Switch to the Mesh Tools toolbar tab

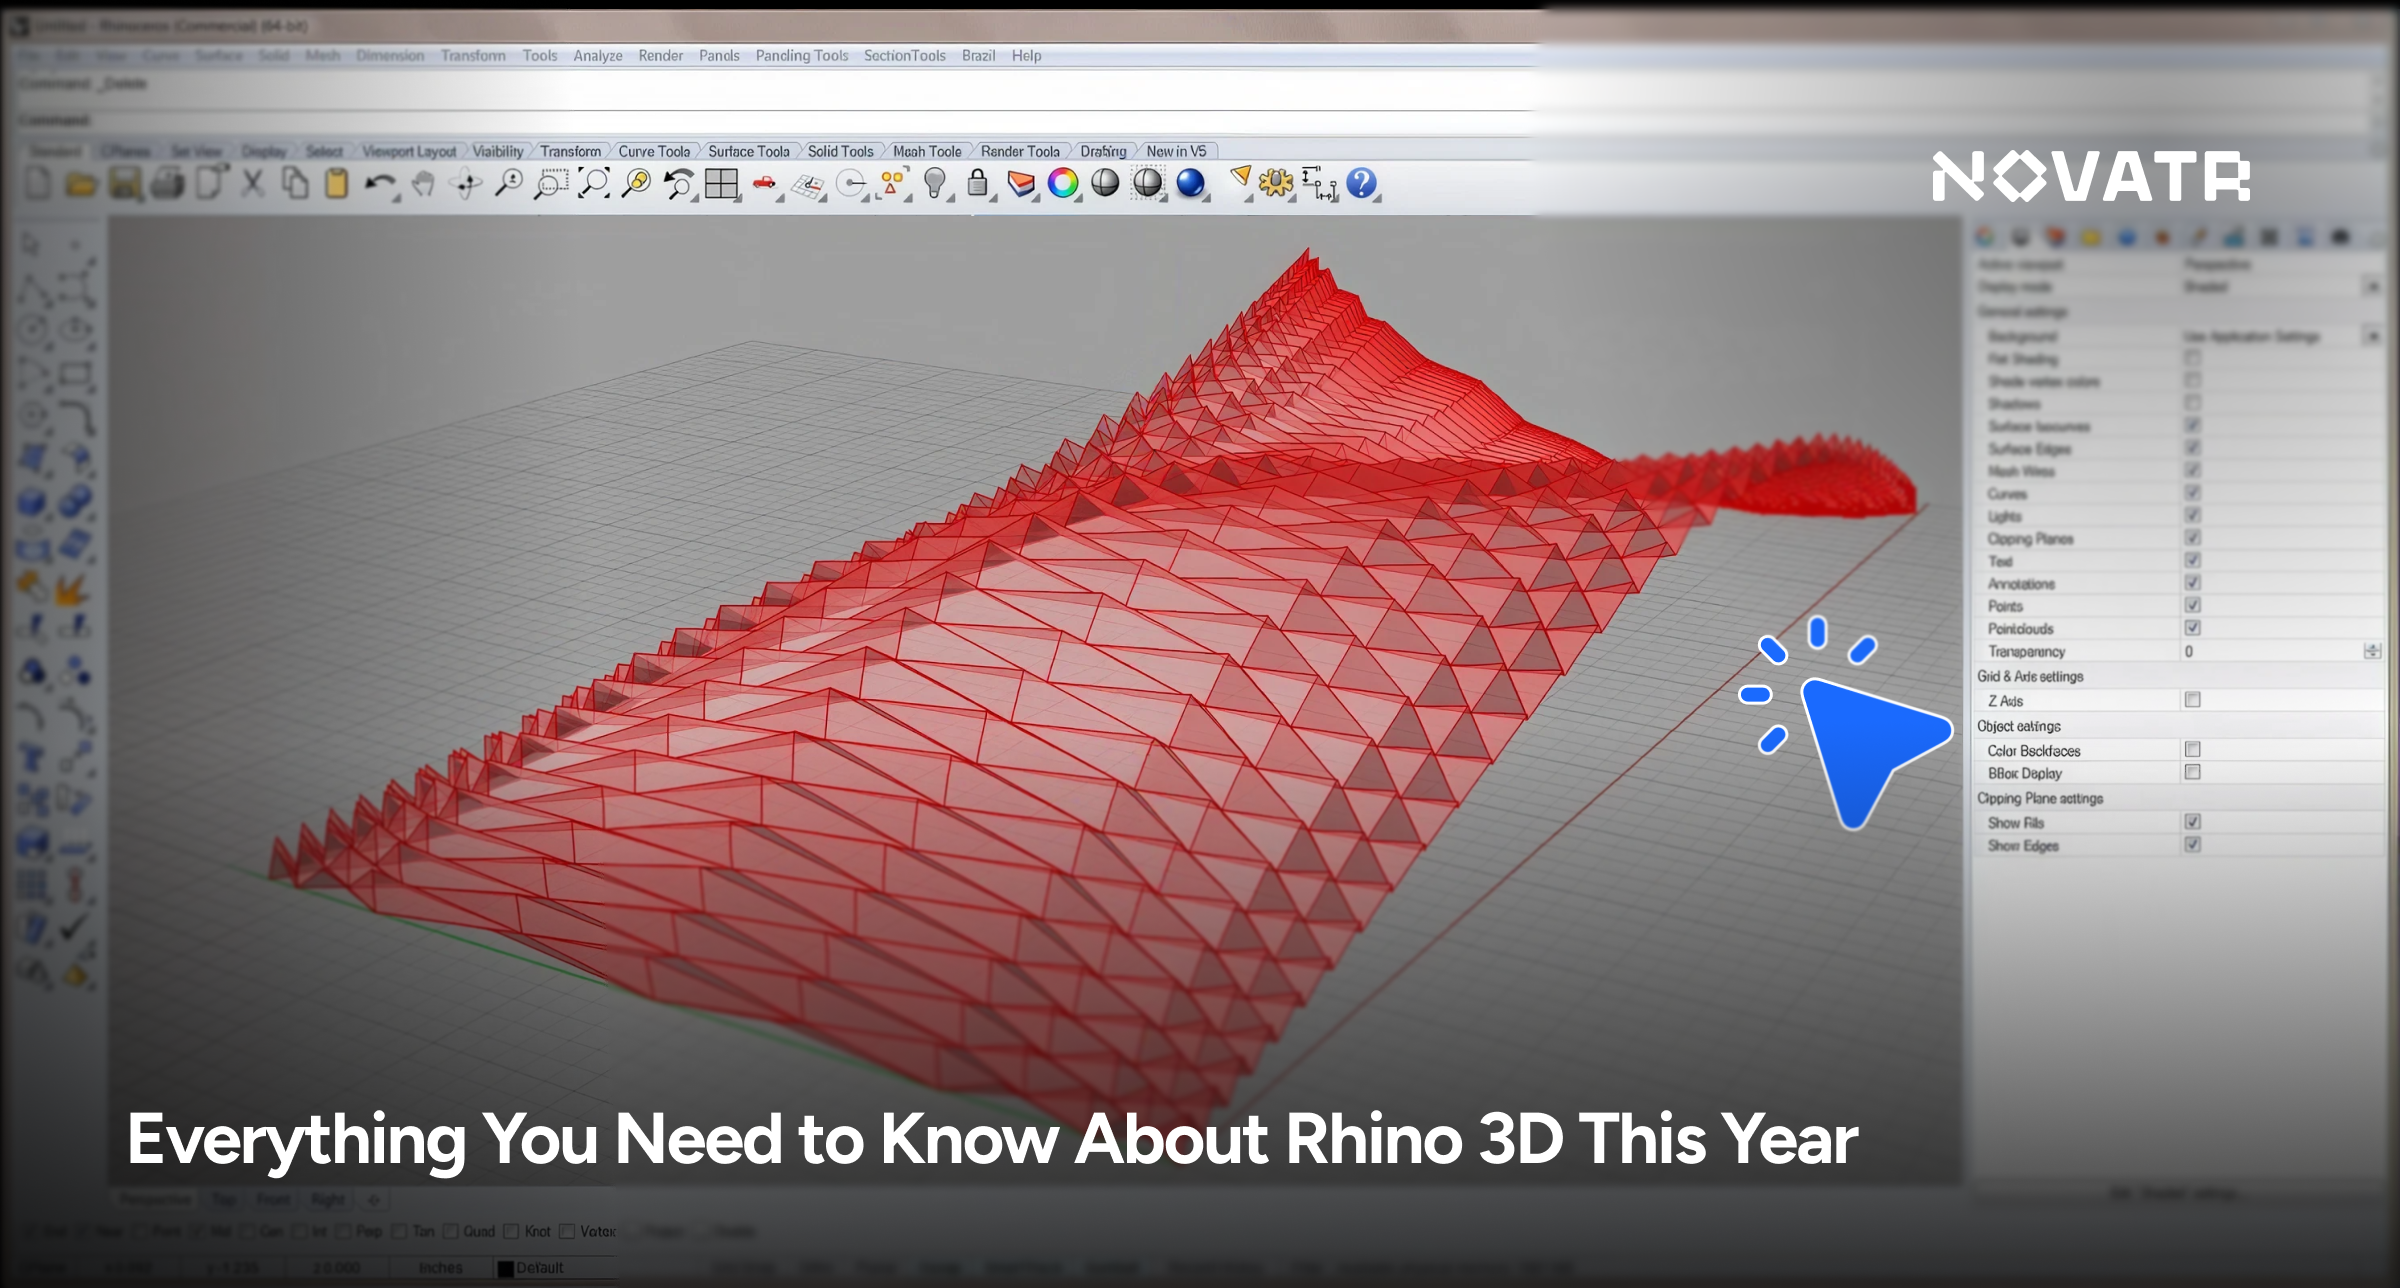(927, 152)
